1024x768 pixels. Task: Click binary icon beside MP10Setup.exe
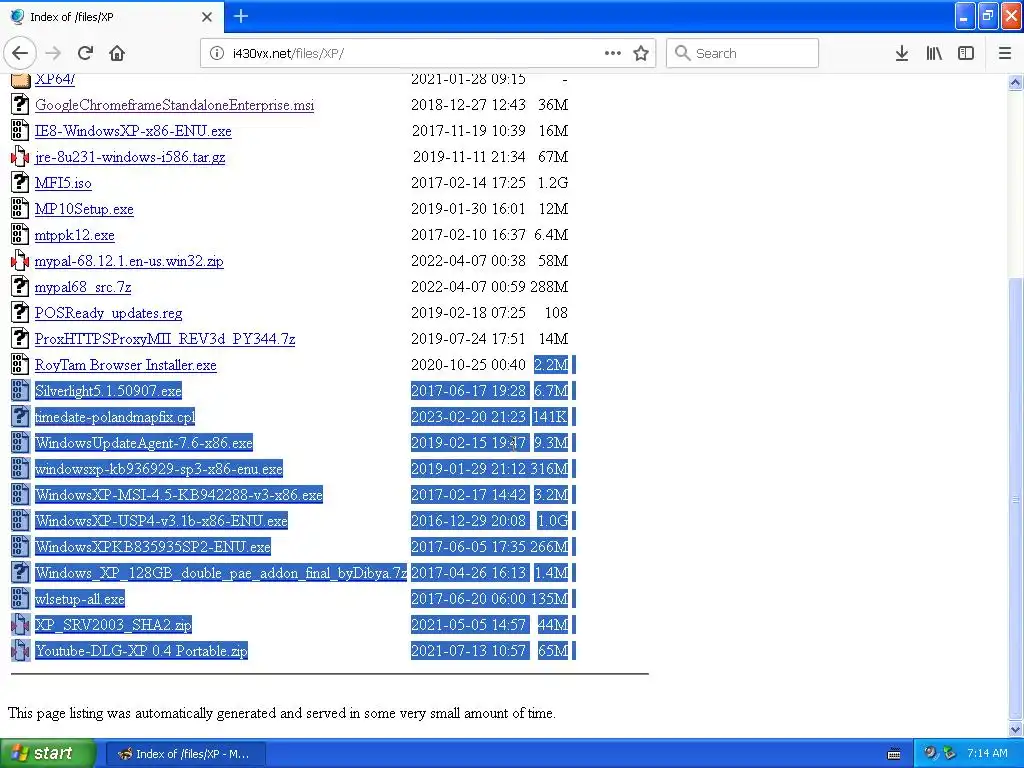pos(20,209)
